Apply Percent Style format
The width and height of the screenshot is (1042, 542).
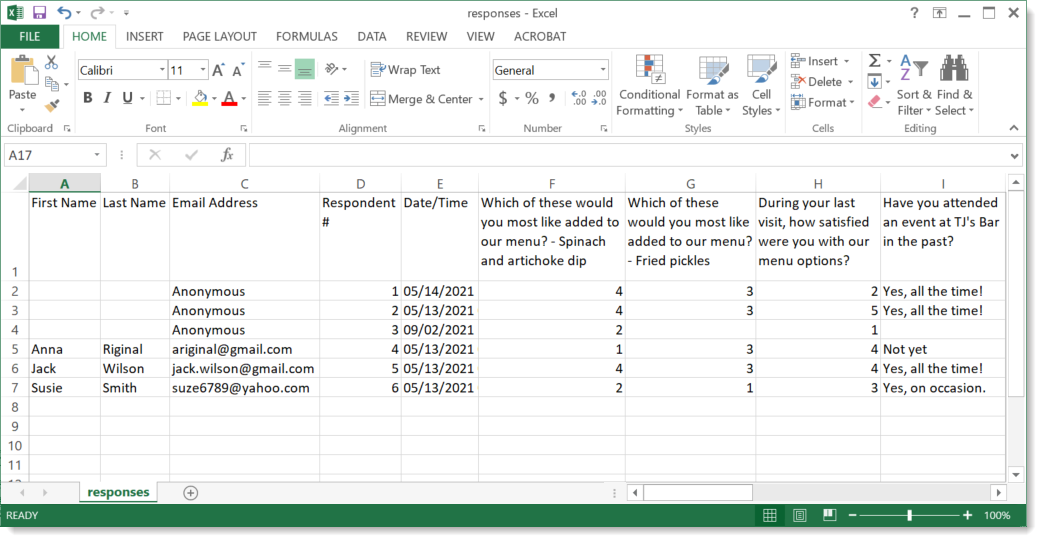[x=532, y=98]
